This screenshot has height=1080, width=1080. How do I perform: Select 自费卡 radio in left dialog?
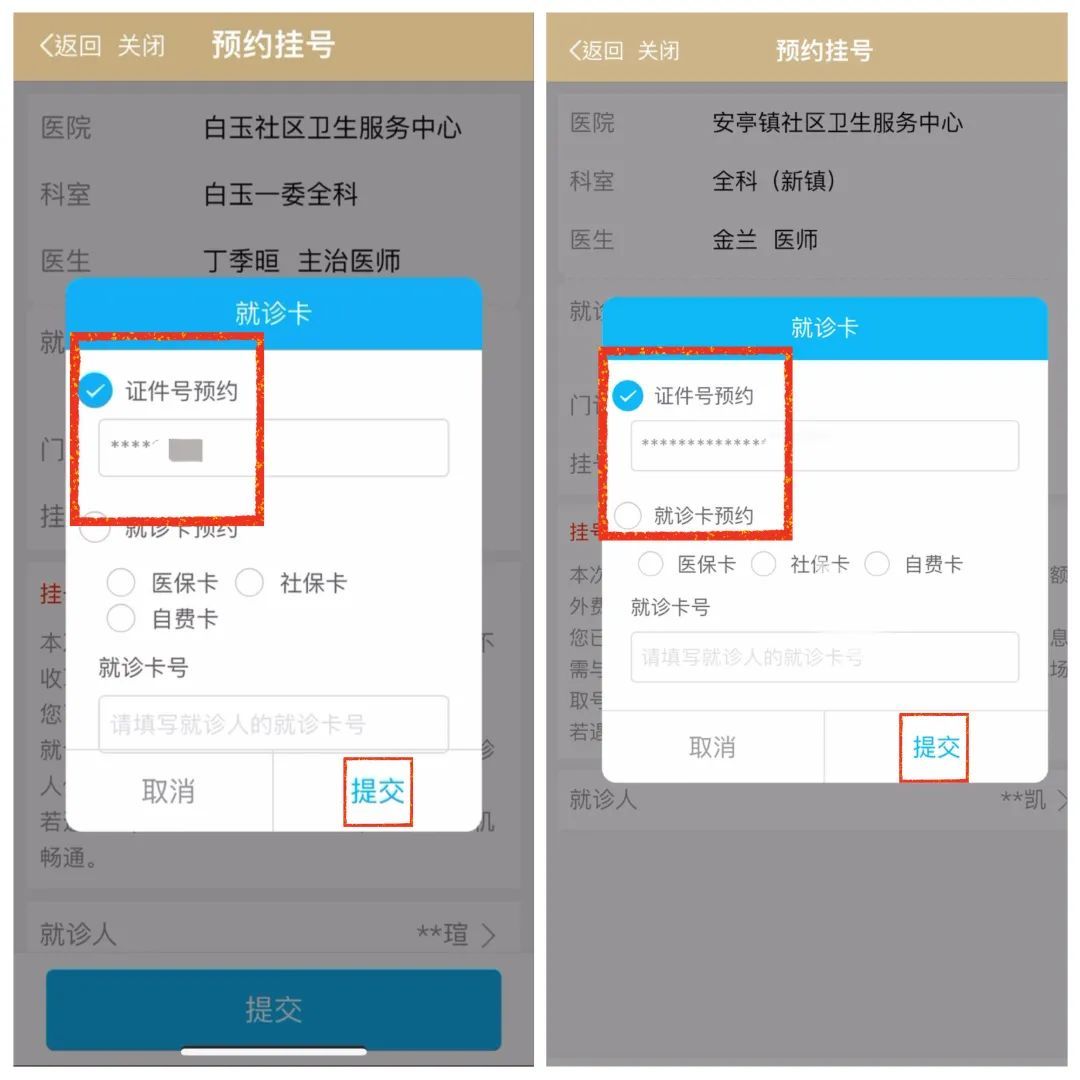point(121,618)
